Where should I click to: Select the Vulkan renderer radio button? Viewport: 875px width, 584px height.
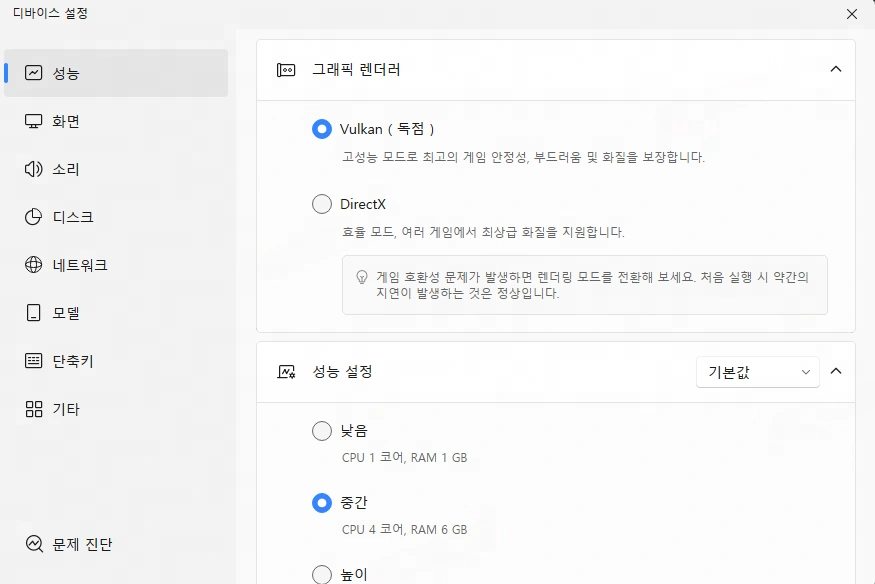click(x=322, y=129)
